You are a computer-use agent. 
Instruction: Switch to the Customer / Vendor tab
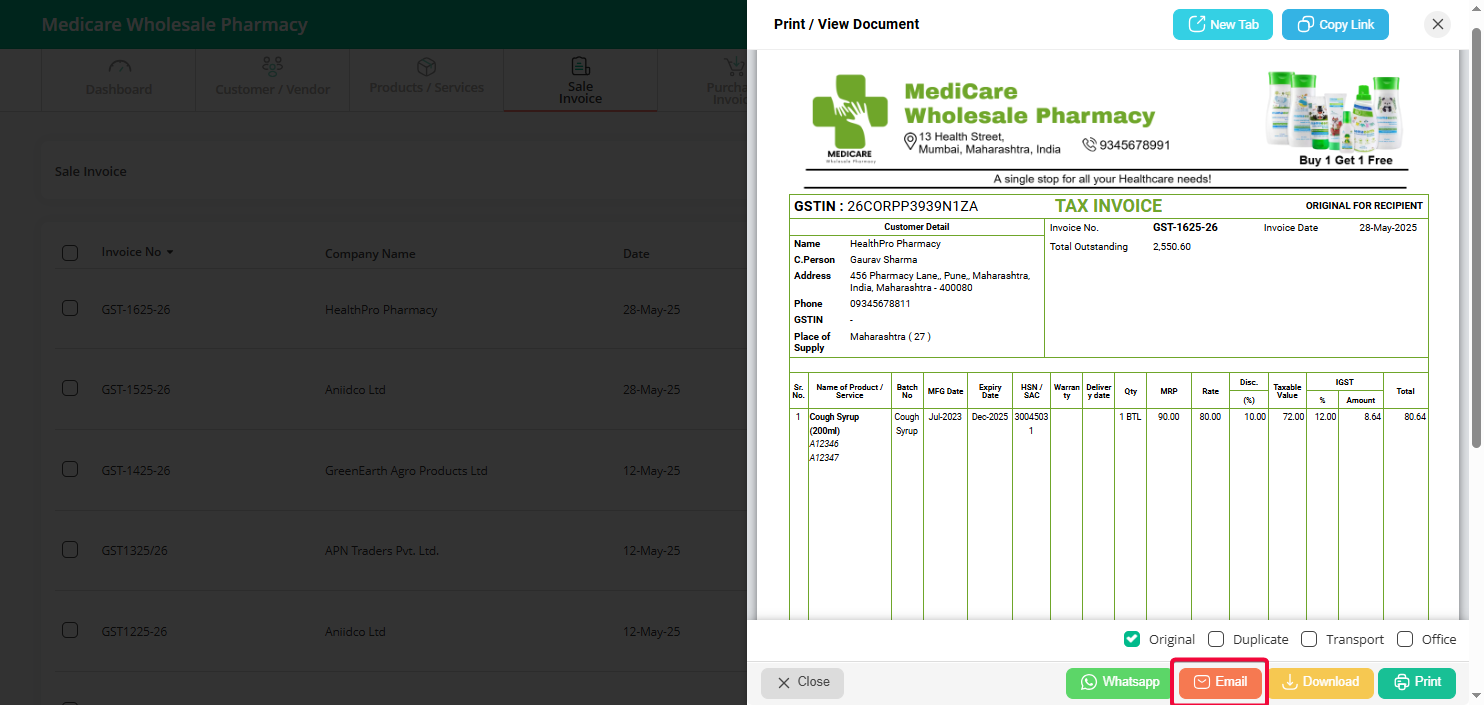pos(273,79)
